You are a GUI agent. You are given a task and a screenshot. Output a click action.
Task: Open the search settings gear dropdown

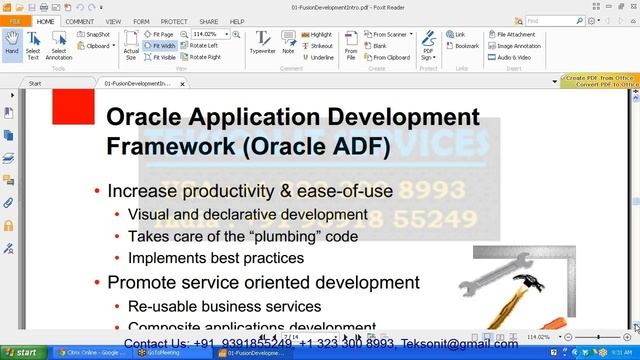[x=593, y=21]
